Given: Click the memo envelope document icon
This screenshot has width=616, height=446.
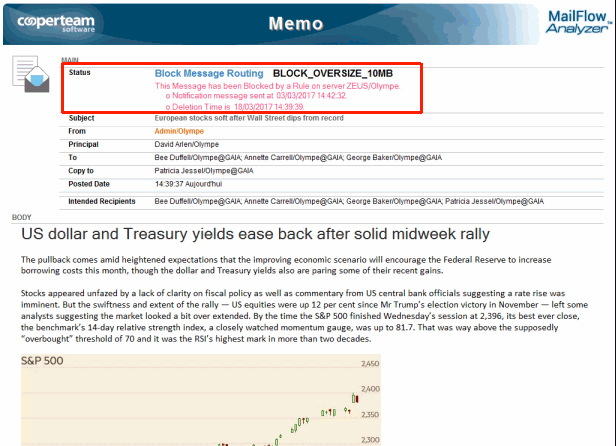Looking at the screenshot, I should [31, 74].
